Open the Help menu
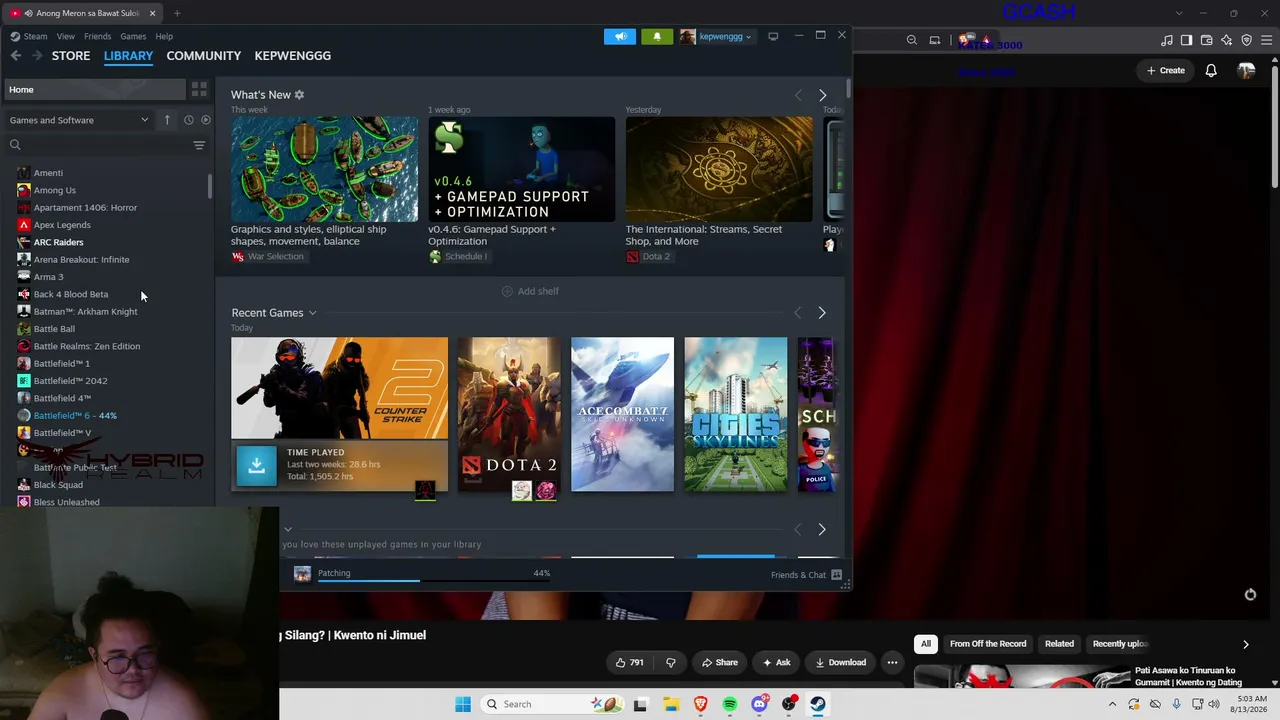 164,36
